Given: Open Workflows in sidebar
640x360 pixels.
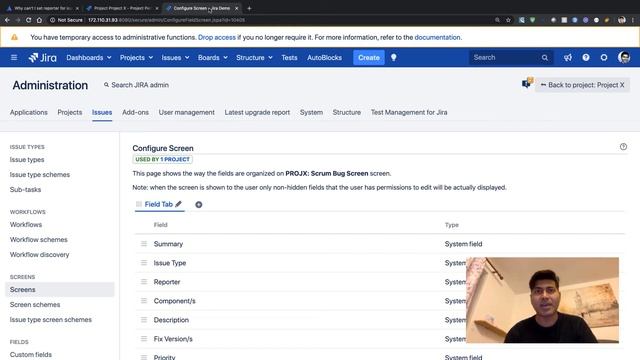Looking at the screenshot, I should pos(26,224).
